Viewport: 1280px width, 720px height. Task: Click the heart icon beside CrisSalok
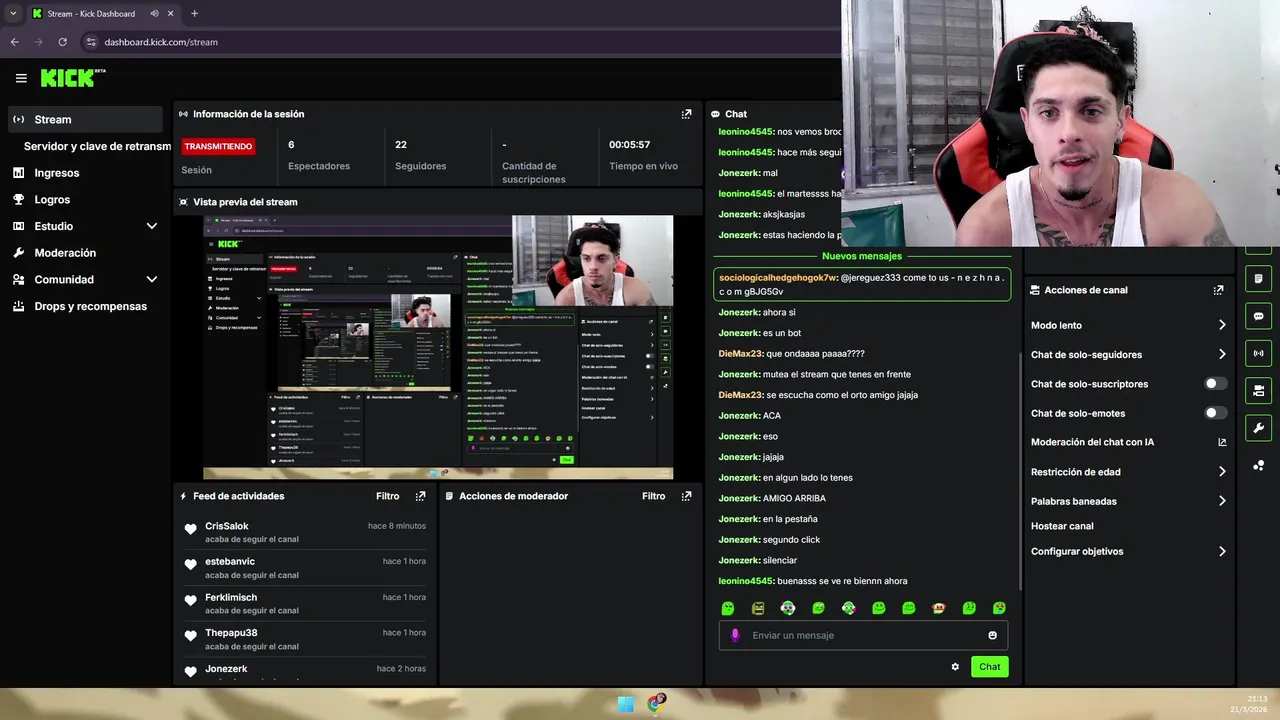point(190,529)
